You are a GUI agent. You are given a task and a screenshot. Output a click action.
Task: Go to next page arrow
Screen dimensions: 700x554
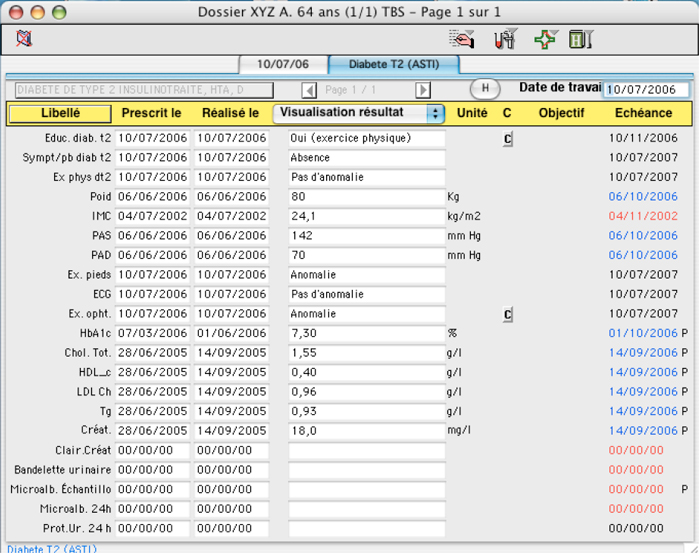click(x=422, y=90)
